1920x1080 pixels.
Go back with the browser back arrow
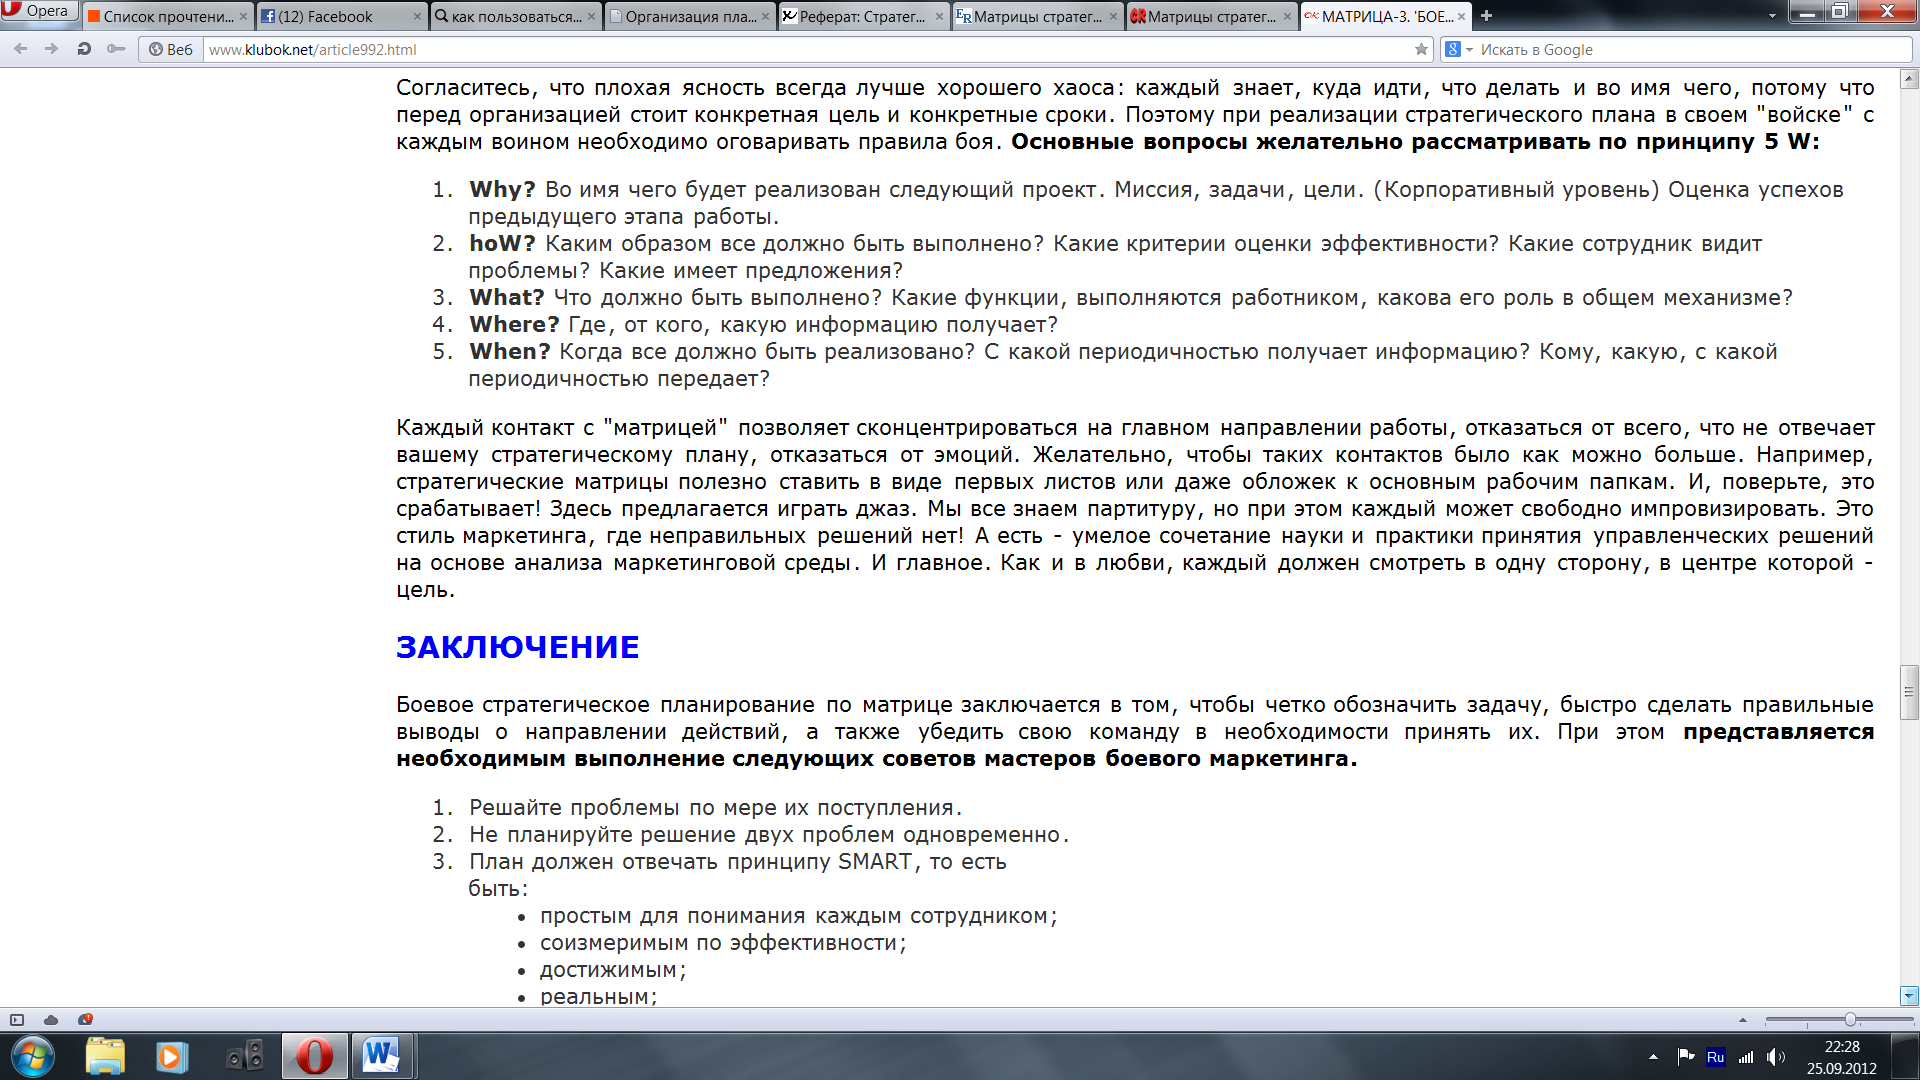click(21, 49)
